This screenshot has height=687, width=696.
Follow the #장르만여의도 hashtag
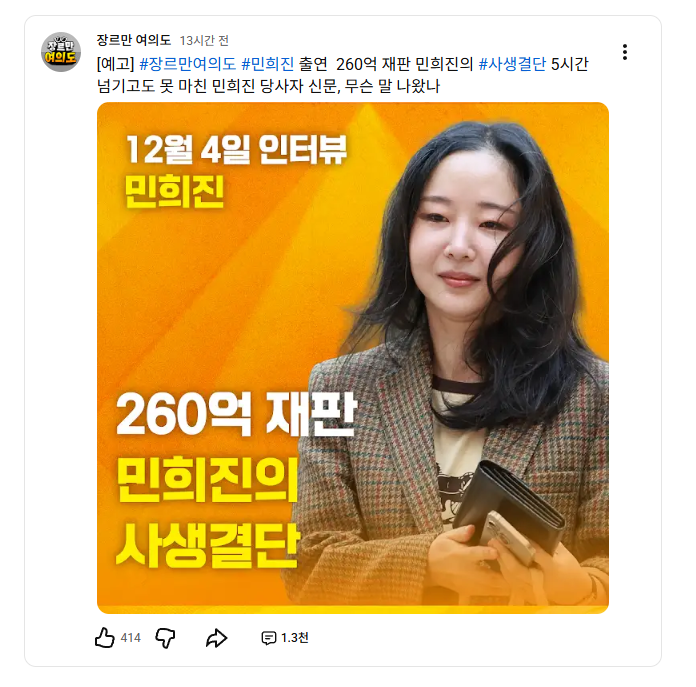[x=188, y=64]
